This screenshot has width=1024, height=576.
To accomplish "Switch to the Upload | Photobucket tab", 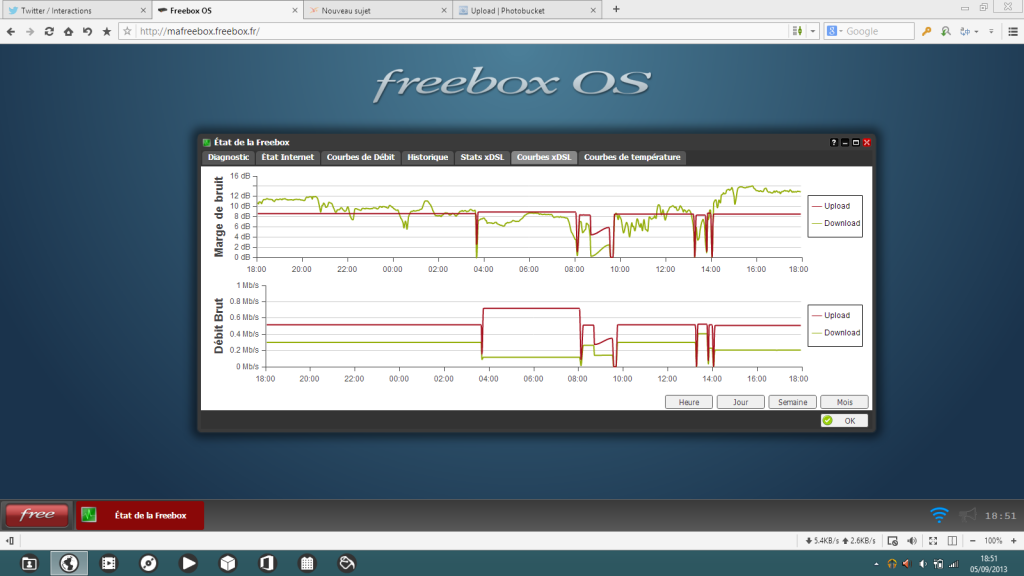I will (x=528, y=10).
